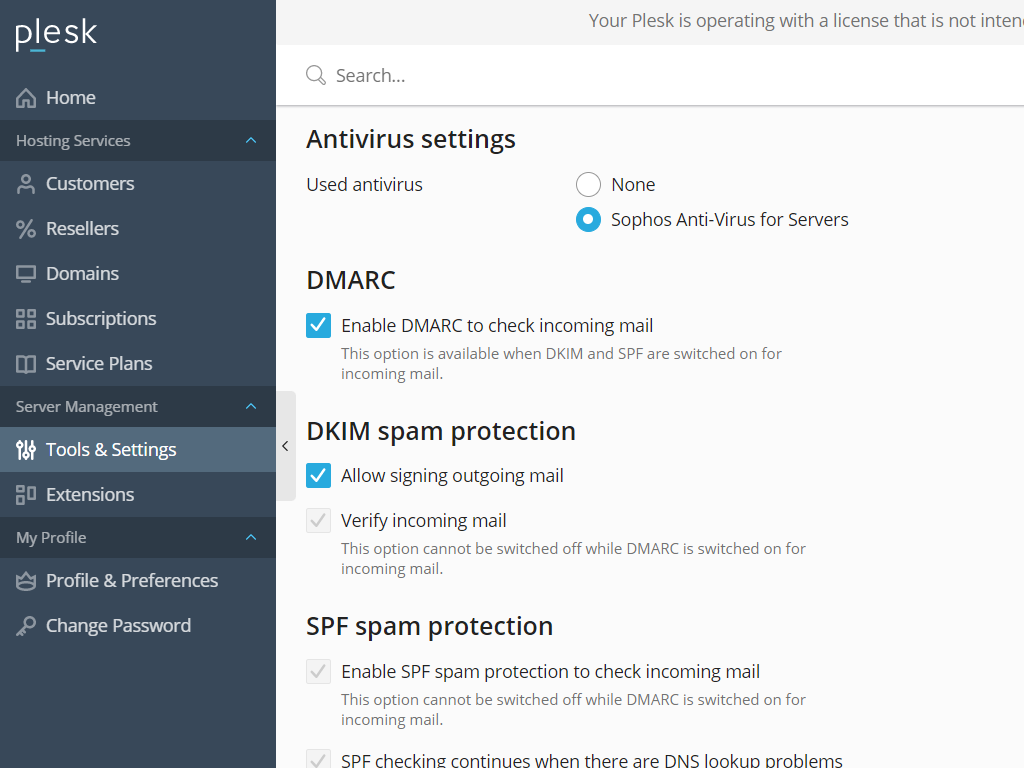The image size is (1024, 768).
Task: Select the None antivirus radio button
Action: click(588, 185)
